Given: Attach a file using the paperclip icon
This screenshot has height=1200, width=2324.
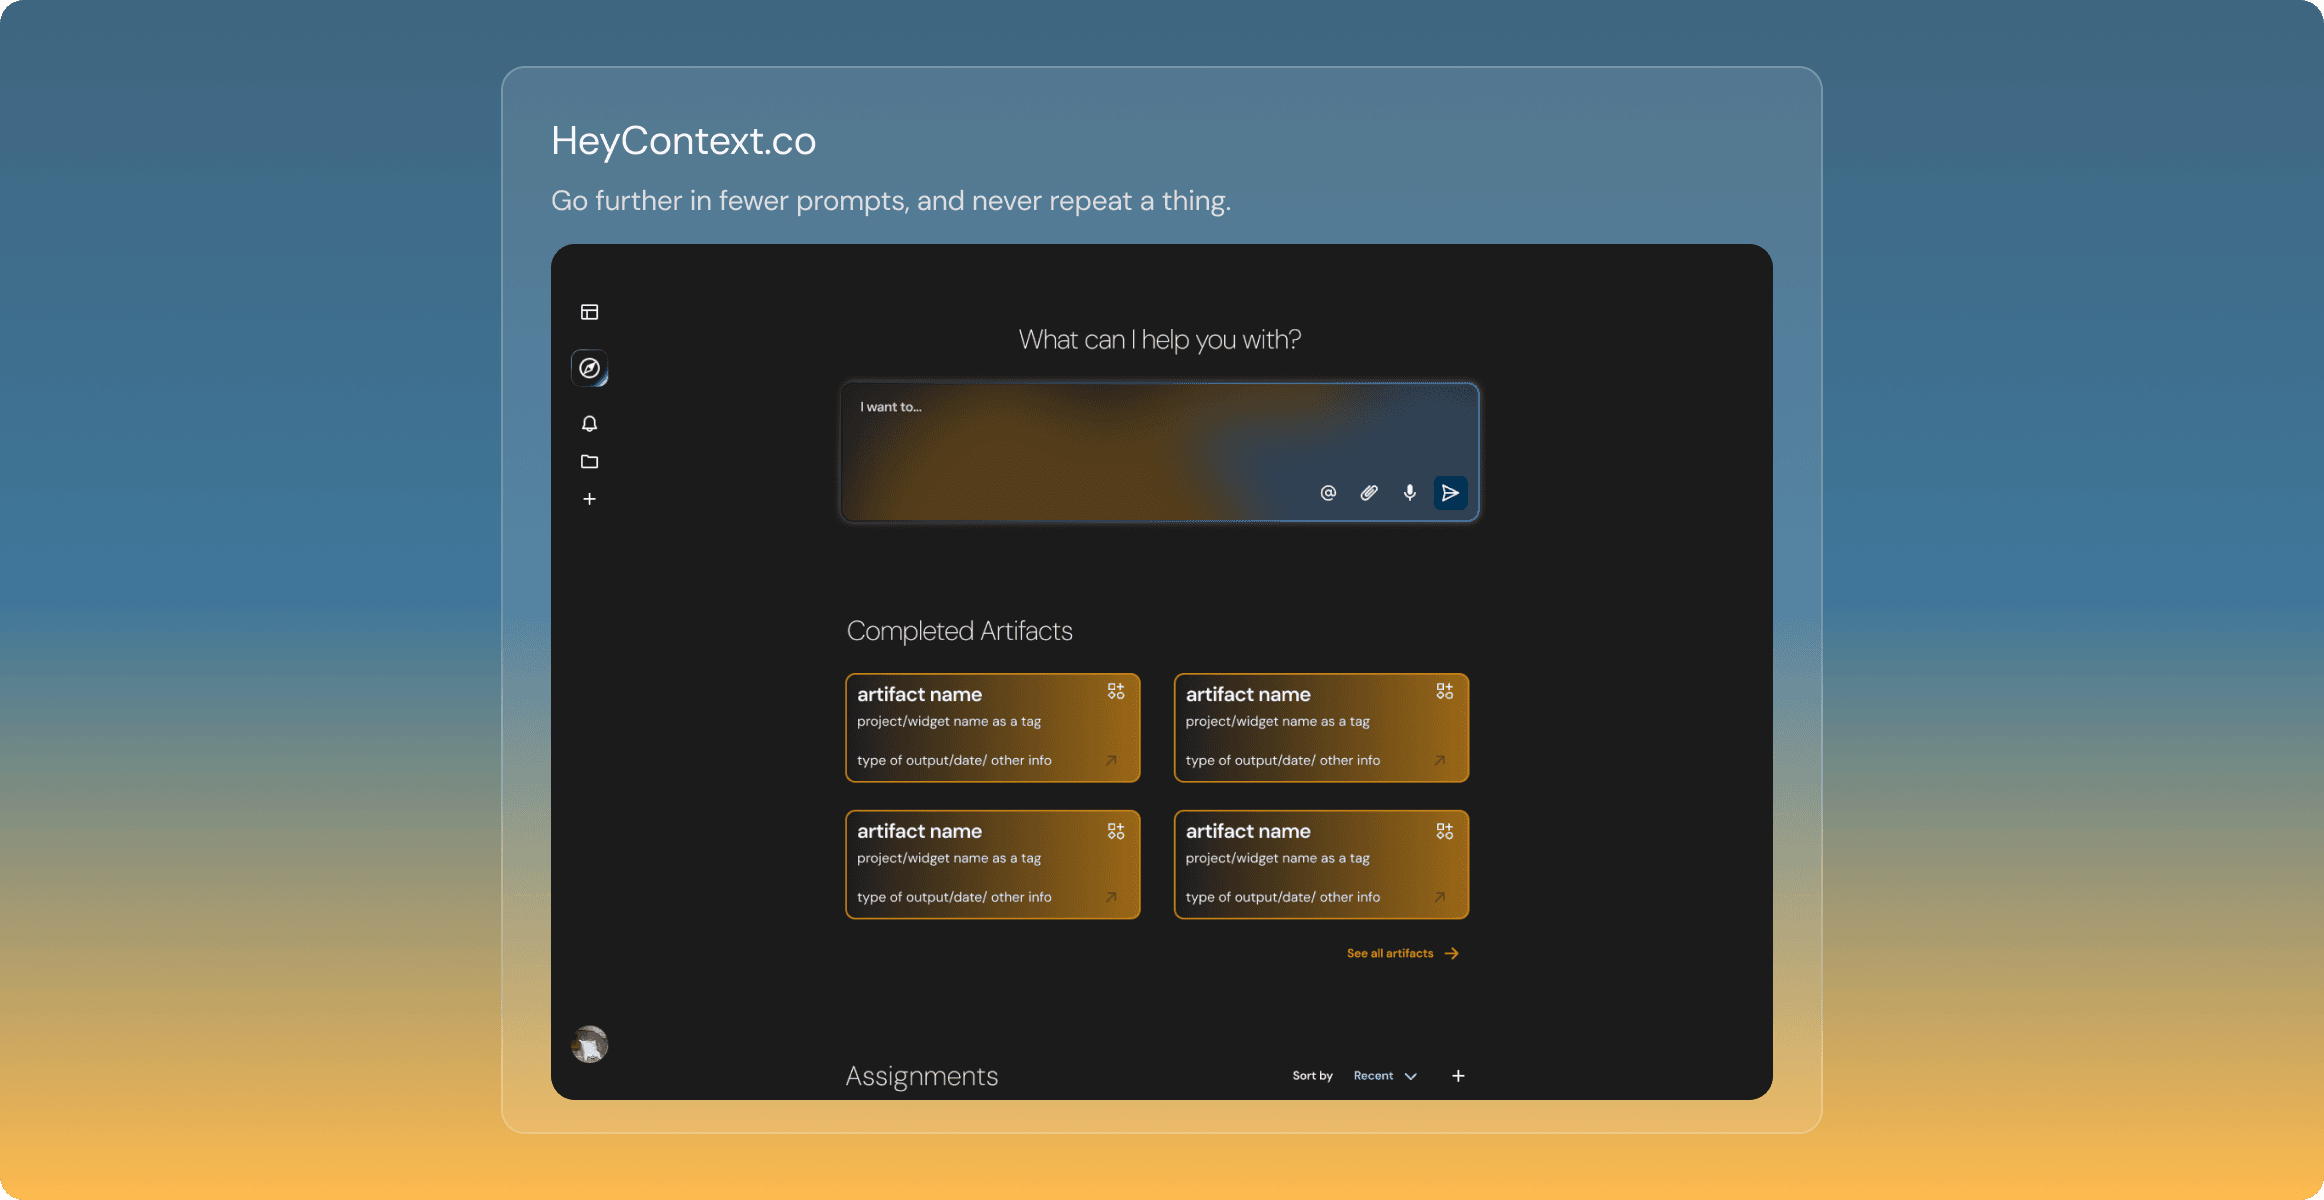Looking at the screenshot, I should [1368, 492].
